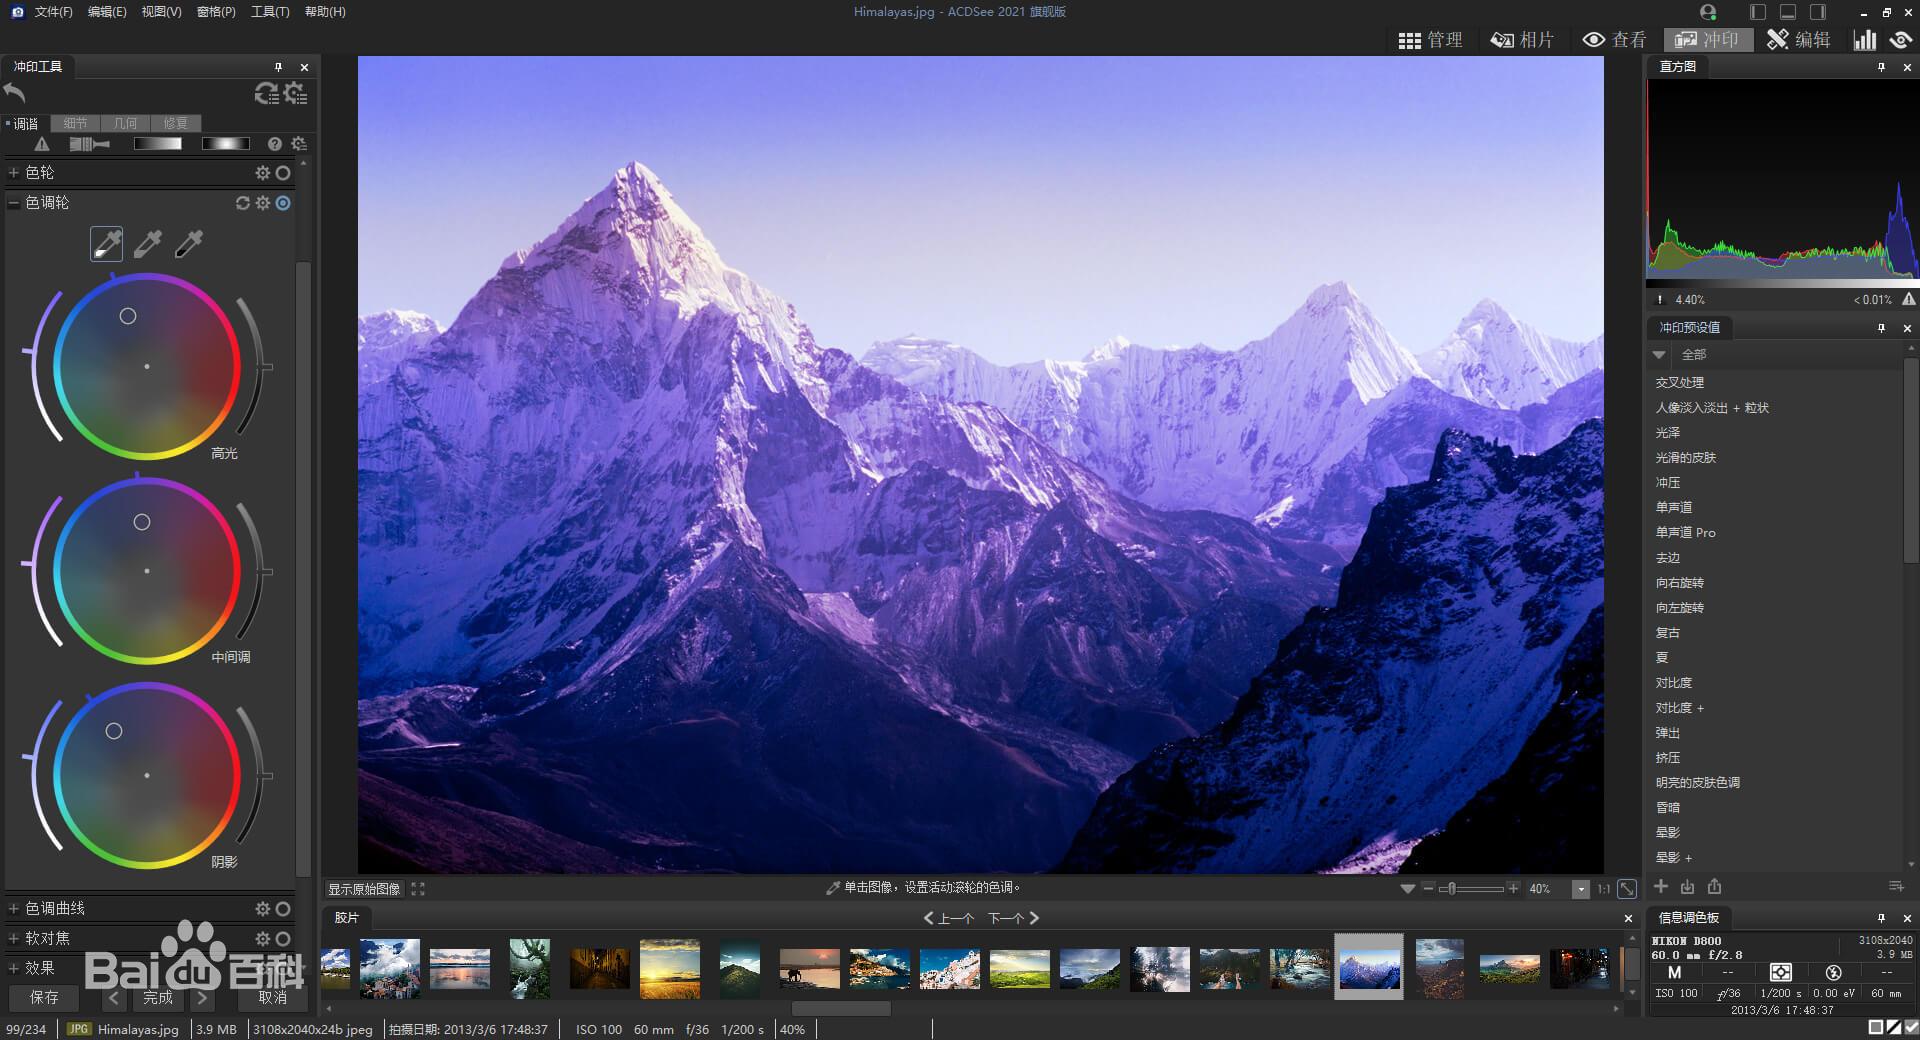Screen dimensions: 1920x1040
Task: Select the linear gradient tool
Action: pyautogui.click(x=158, y=144)
